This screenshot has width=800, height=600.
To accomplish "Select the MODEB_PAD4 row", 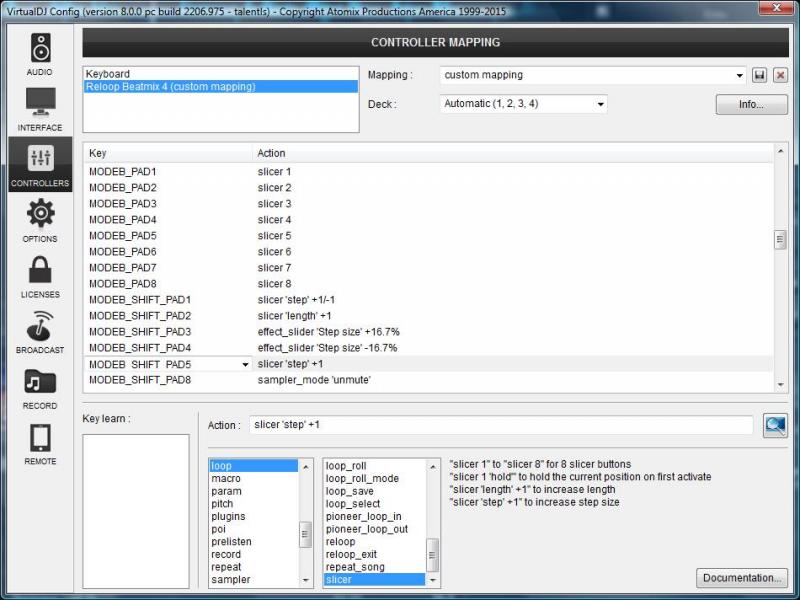I will coord(429,220).
